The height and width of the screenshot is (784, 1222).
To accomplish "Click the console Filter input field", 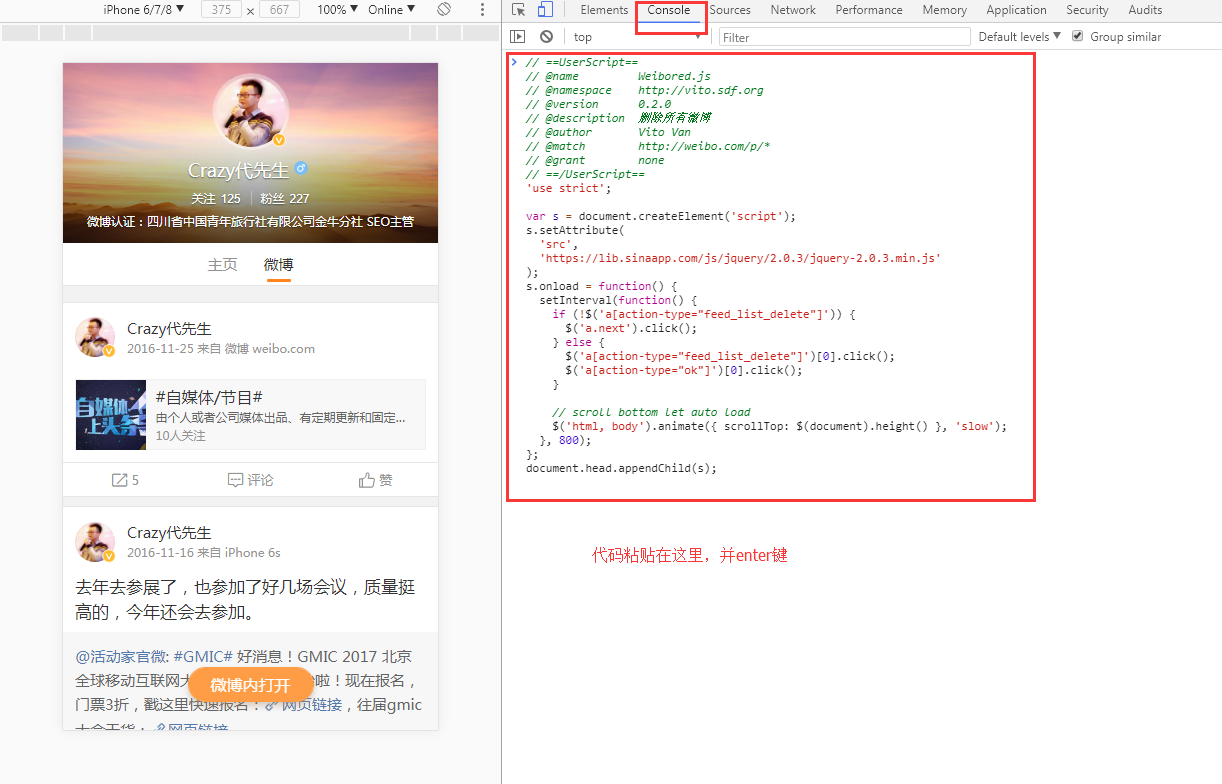I will 844,37.
